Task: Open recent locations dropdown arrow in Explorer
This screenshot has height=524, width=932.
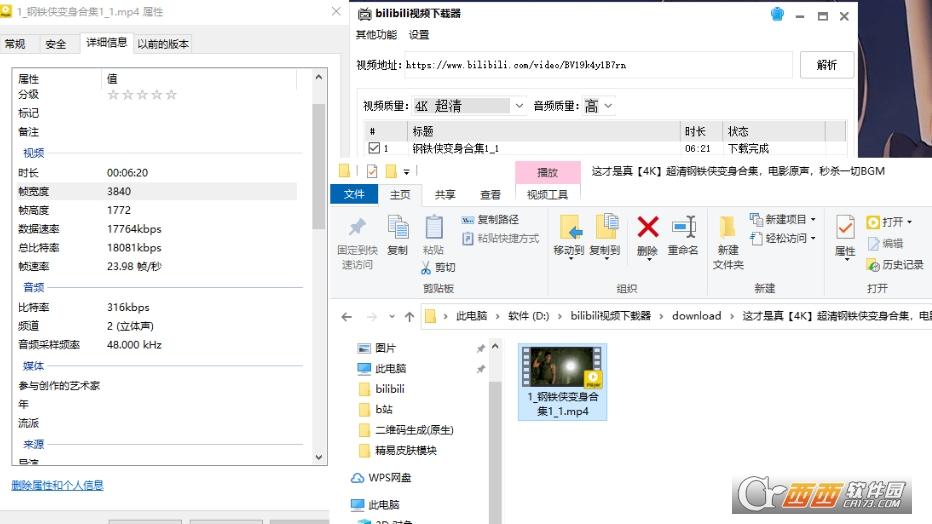Action: 392,316
